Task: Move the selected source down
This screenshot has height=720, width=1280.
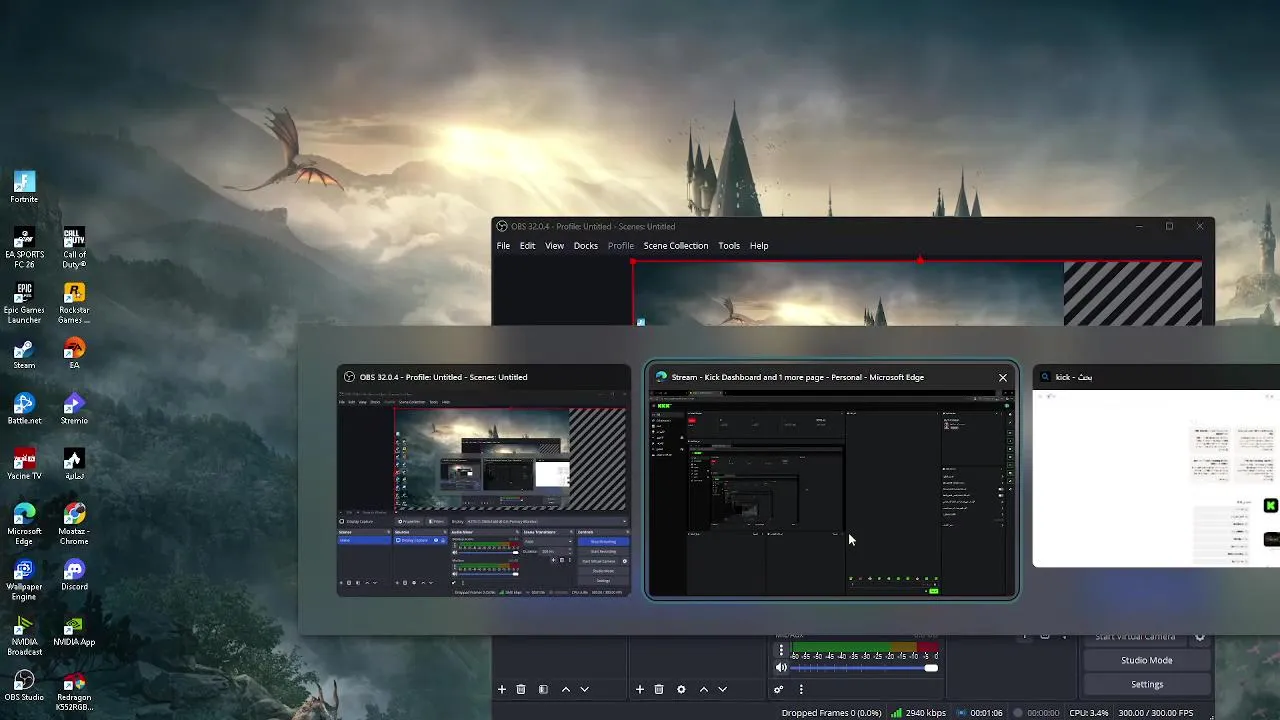Action: (x=723, y=689)
